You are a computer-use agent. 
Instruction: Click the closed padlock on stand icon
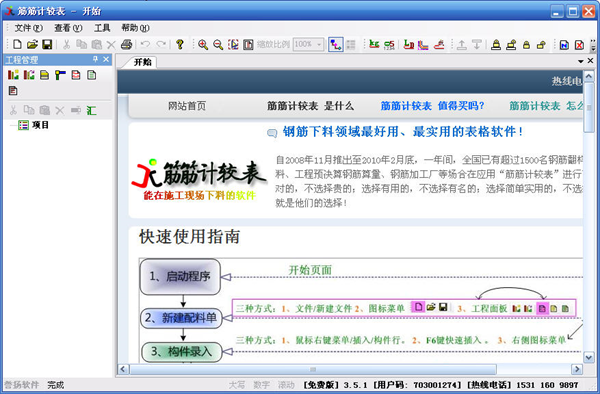click(496, 45)
